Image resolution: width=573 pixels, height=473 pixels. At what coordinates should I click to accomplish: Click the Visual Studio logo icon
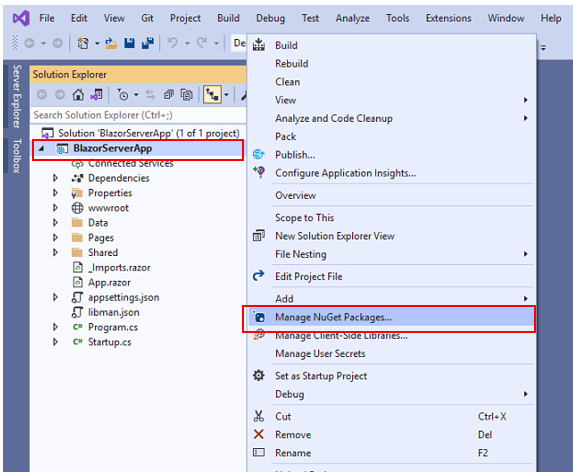21,18
